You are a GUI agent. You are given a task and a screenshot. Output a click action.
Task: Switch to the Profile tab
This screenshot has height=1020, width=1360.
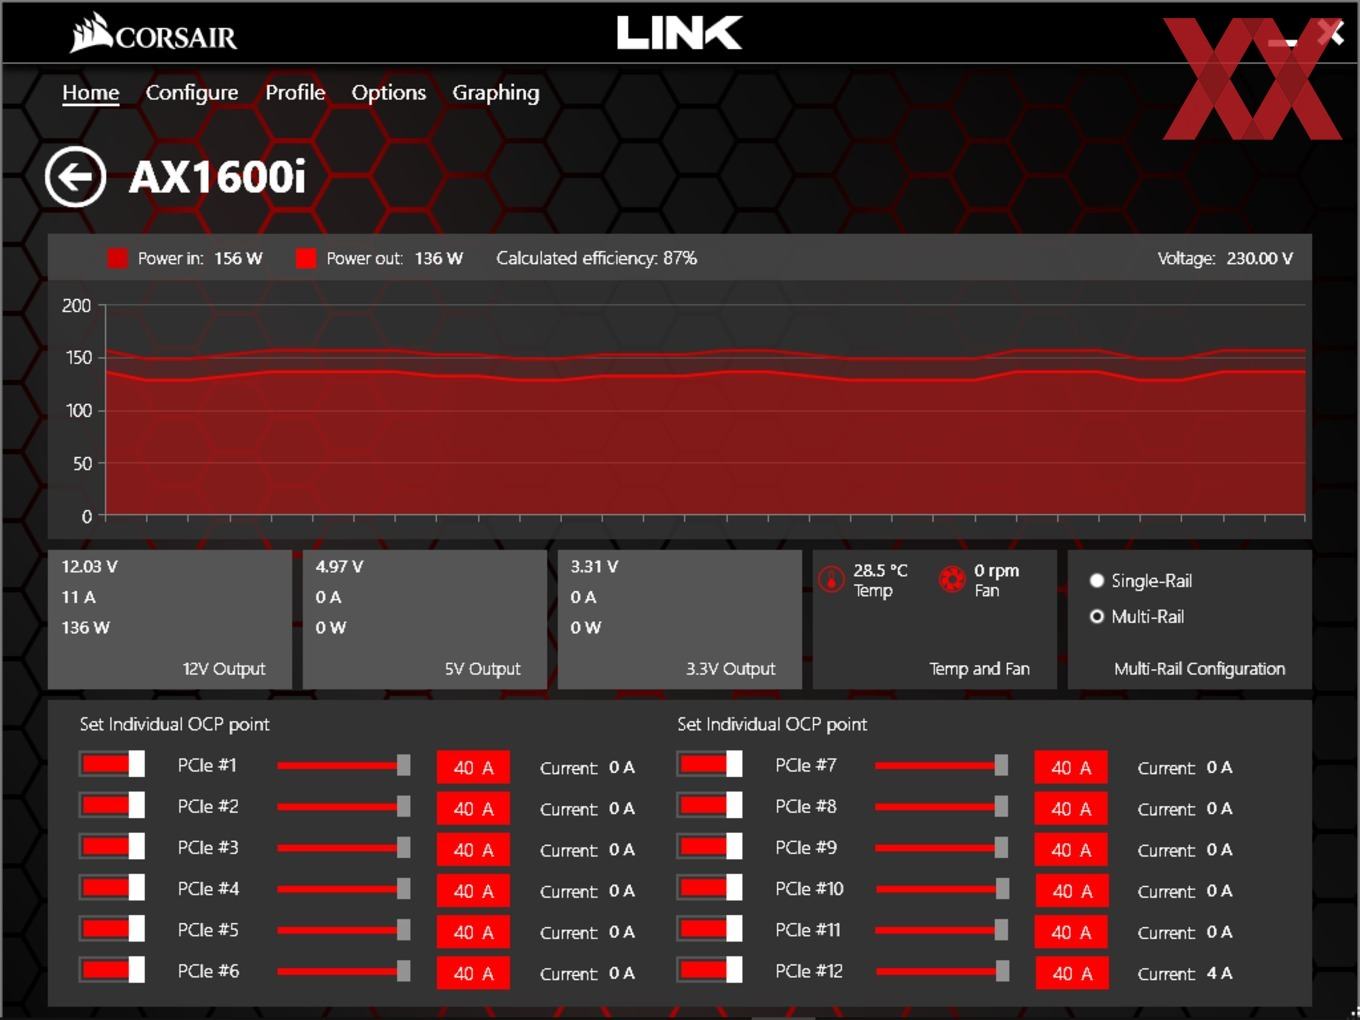295,92
